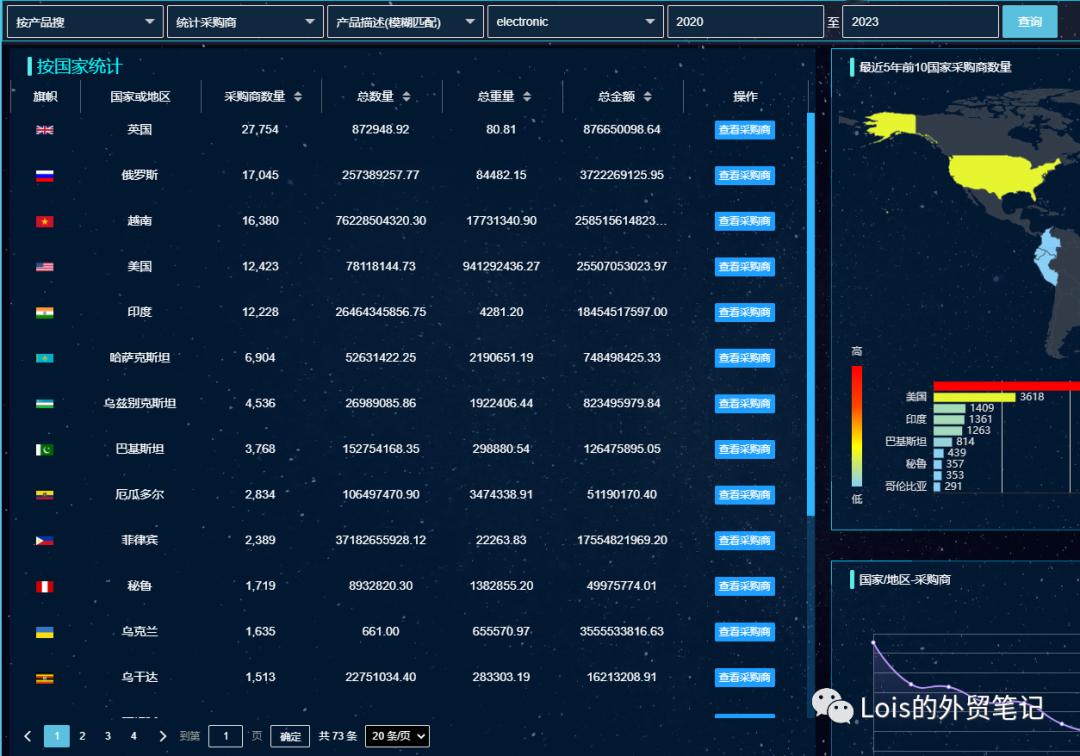Sort by 总金额 using its arrow icon
This screenshot has width=1080, height=756.
point(647,97)
